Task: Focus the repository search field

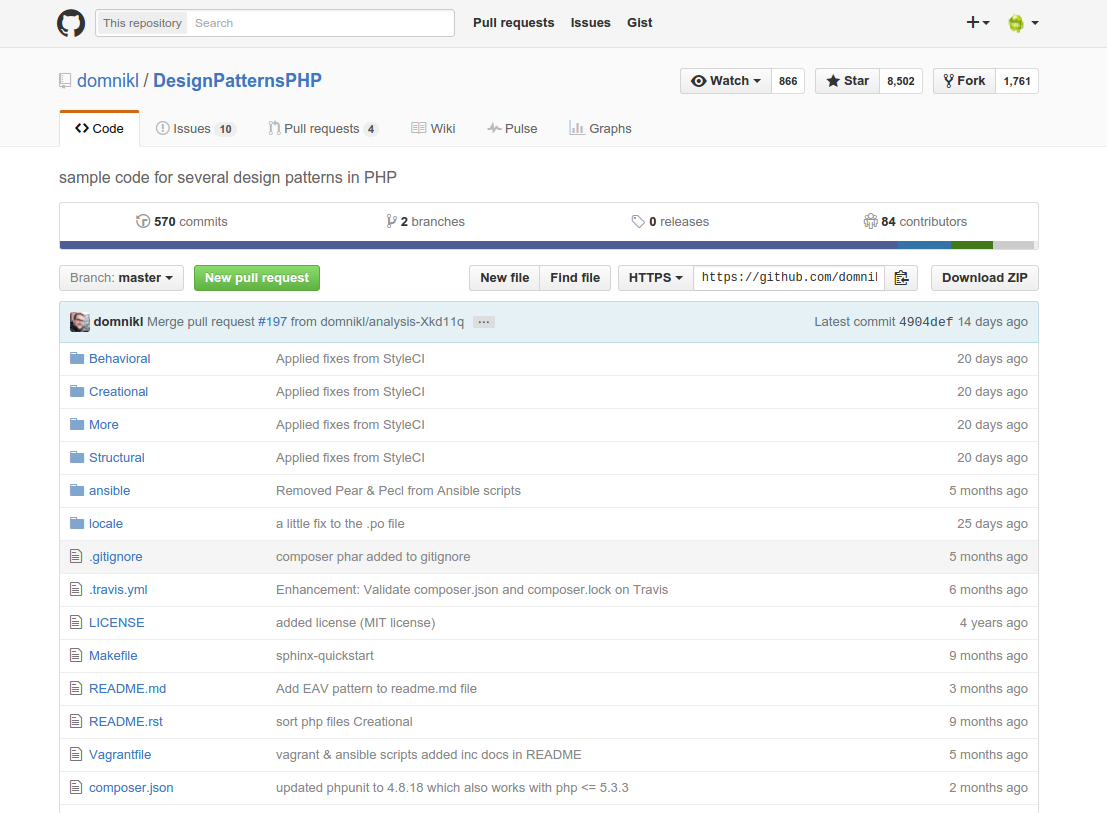Action: [321, 23]
